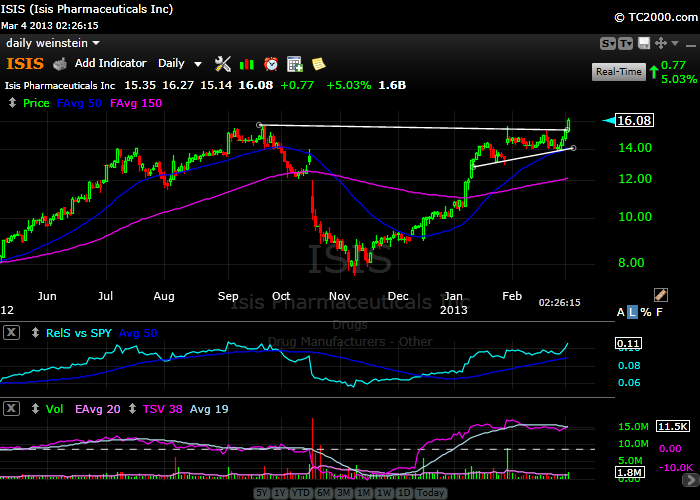Select the 6M time range tab
This screenshot has width=700, height=500.
pos(323,493)
